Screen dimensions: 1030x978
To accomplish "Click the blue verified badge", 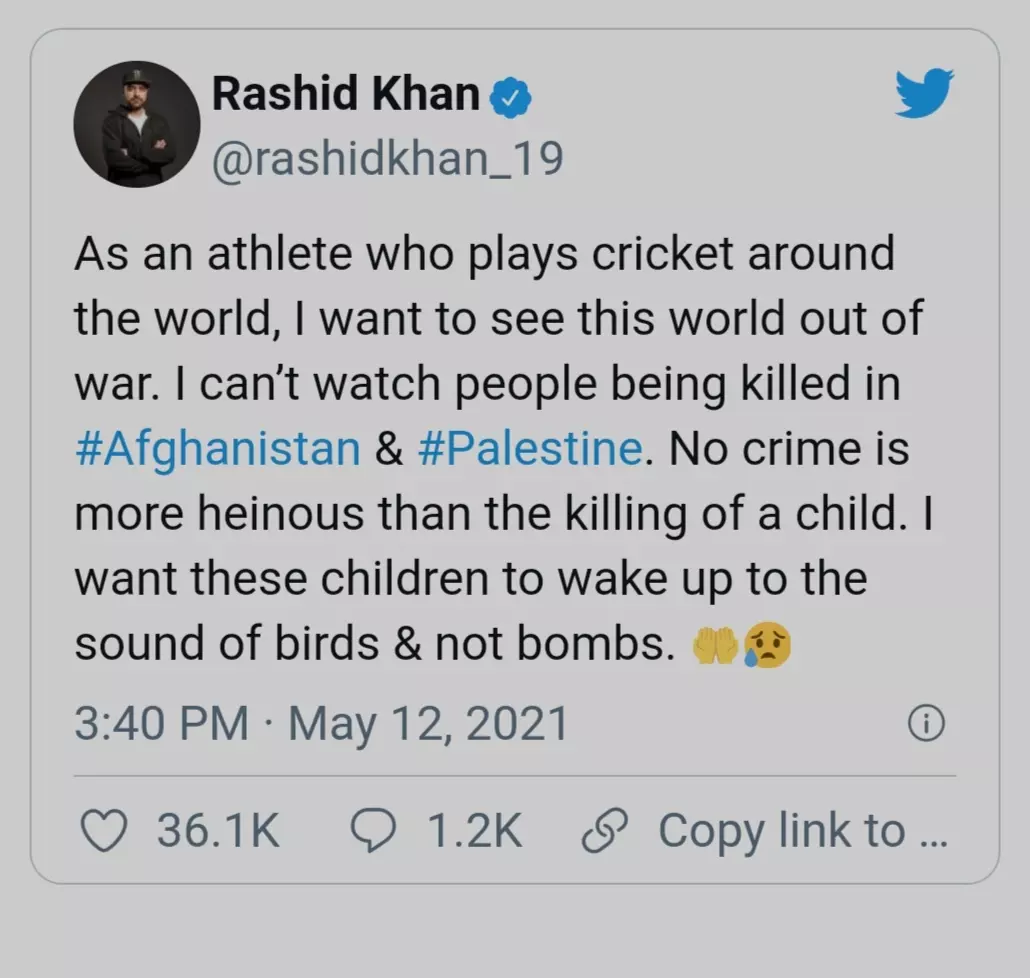I will click(511, 97).
